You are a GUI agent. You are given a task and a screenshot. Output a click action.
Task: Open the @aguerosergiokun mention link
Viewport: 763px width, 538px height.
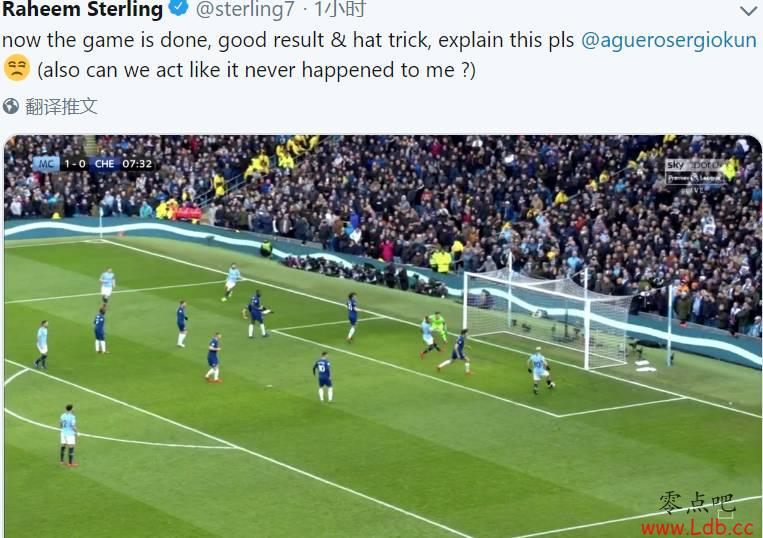point(669,40)
